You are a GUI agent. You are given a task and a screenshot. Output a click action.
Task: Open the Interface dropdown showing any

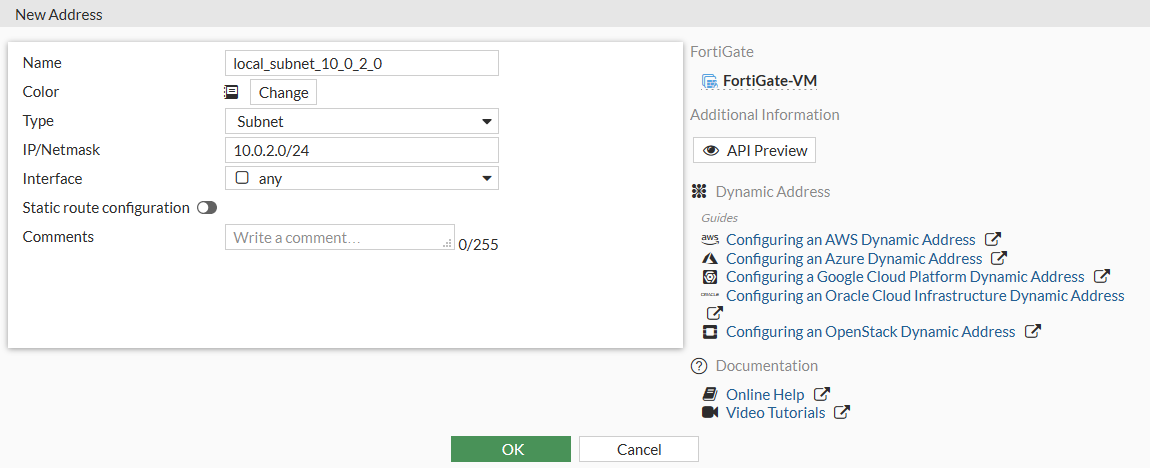(x=361, y=179)
